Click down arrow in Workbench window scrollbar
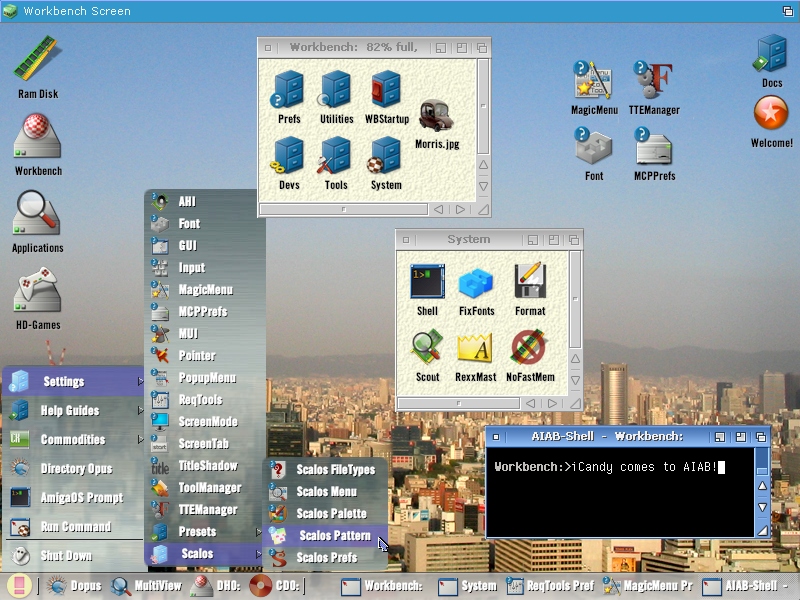The width and height of the screenshot is (800, 600). [x=483, y=186]
